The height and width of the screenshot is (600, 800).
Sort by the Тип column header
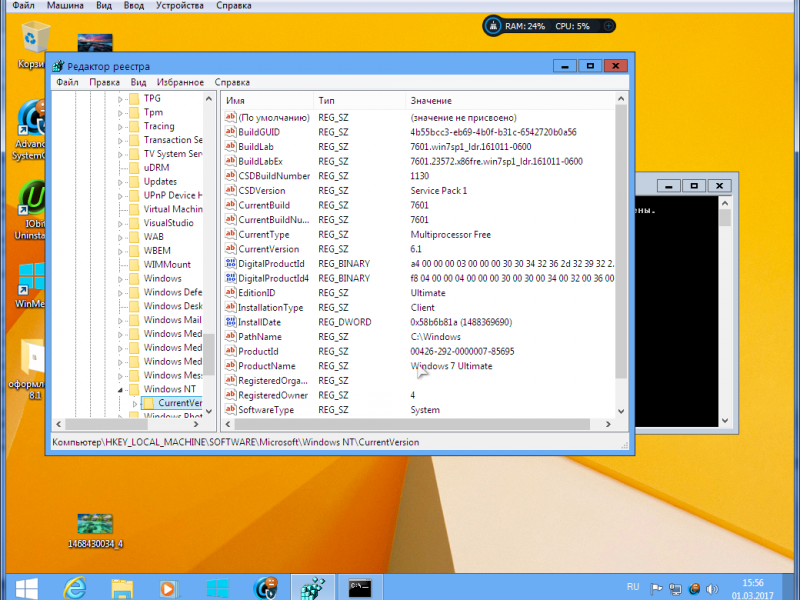point(359,101)
